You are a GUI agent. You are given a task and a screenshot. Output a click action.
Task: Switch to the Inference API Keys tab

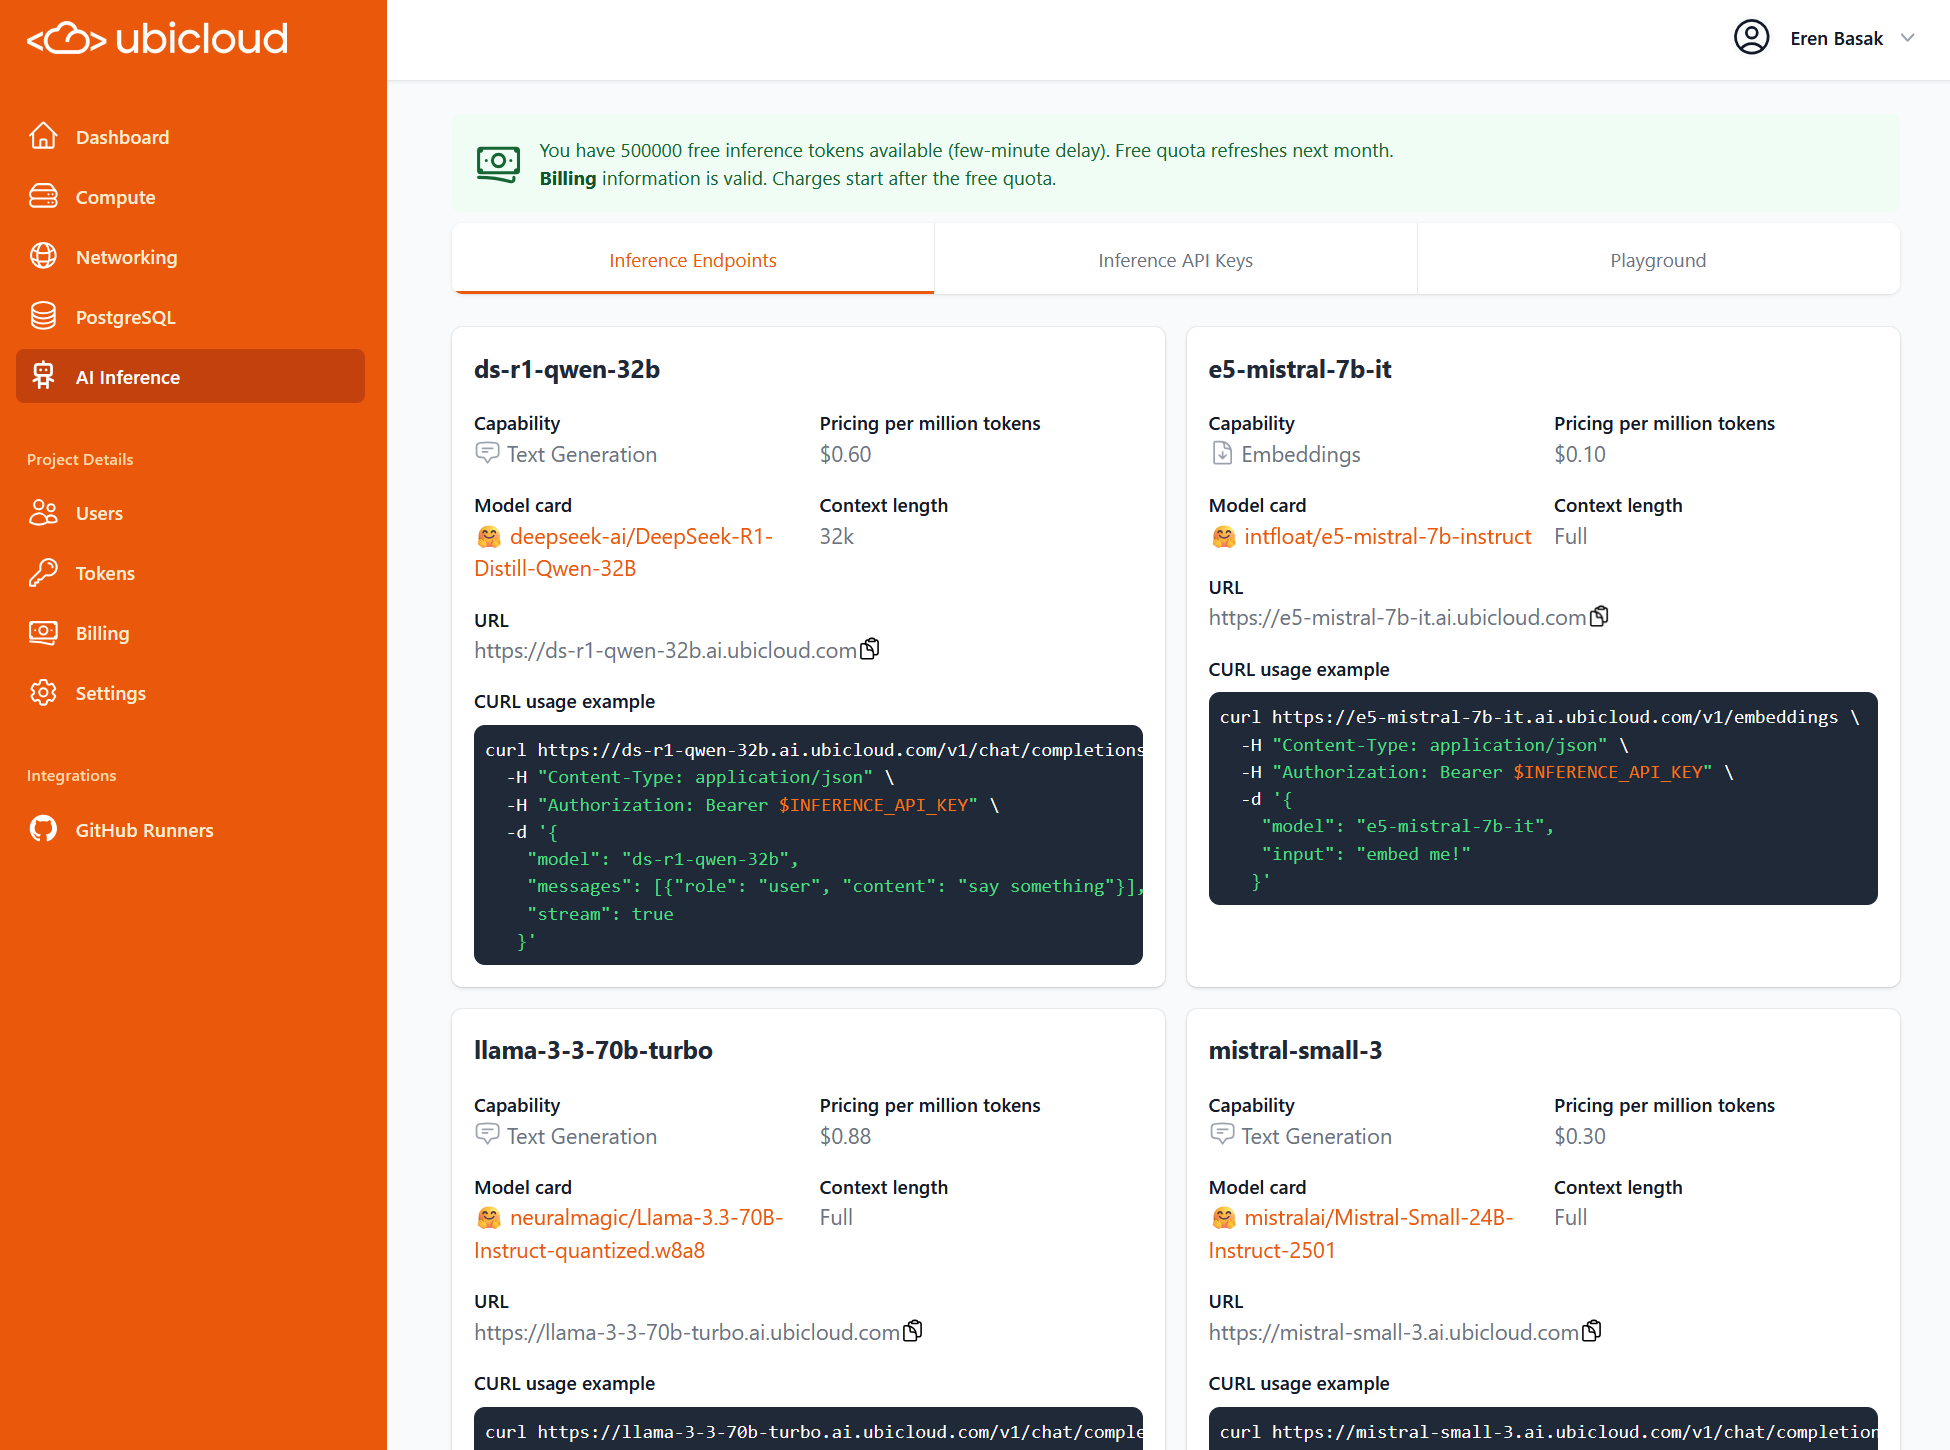pyautogui.click(x=1175, y=260)
